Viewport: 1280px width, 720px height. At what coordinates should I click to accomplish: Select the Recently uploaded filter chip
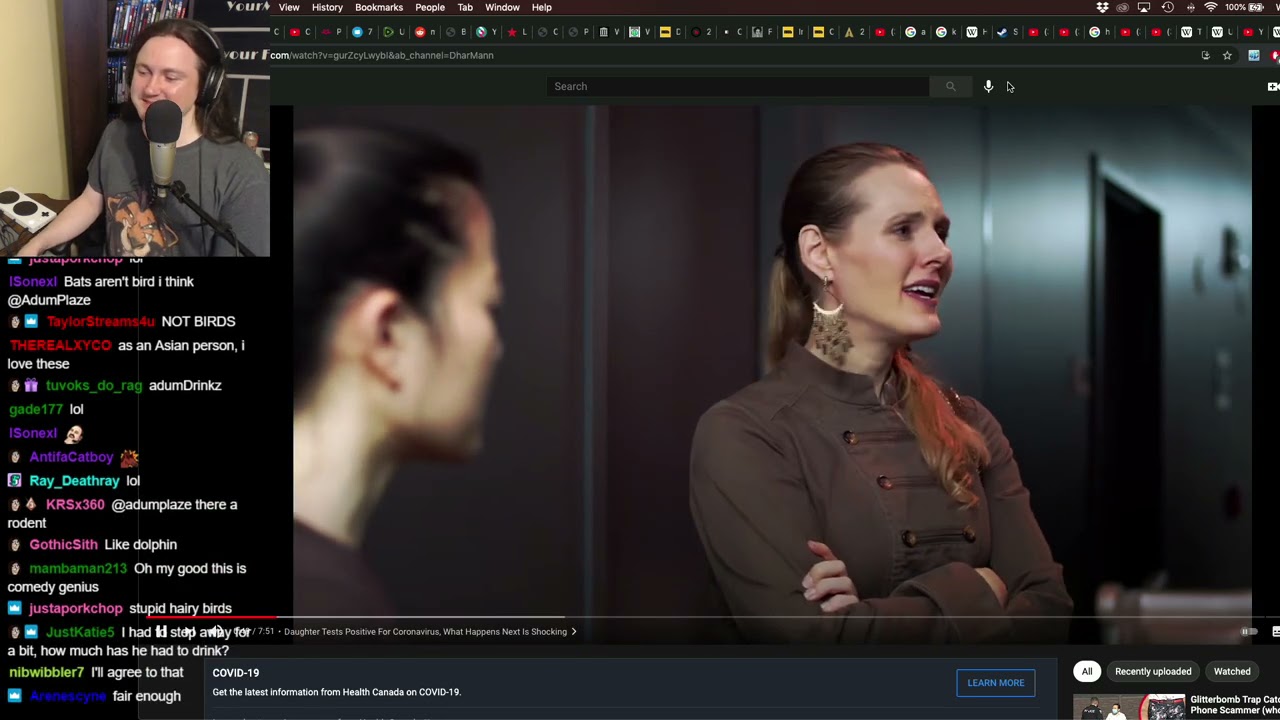(x=1153, y=671)
